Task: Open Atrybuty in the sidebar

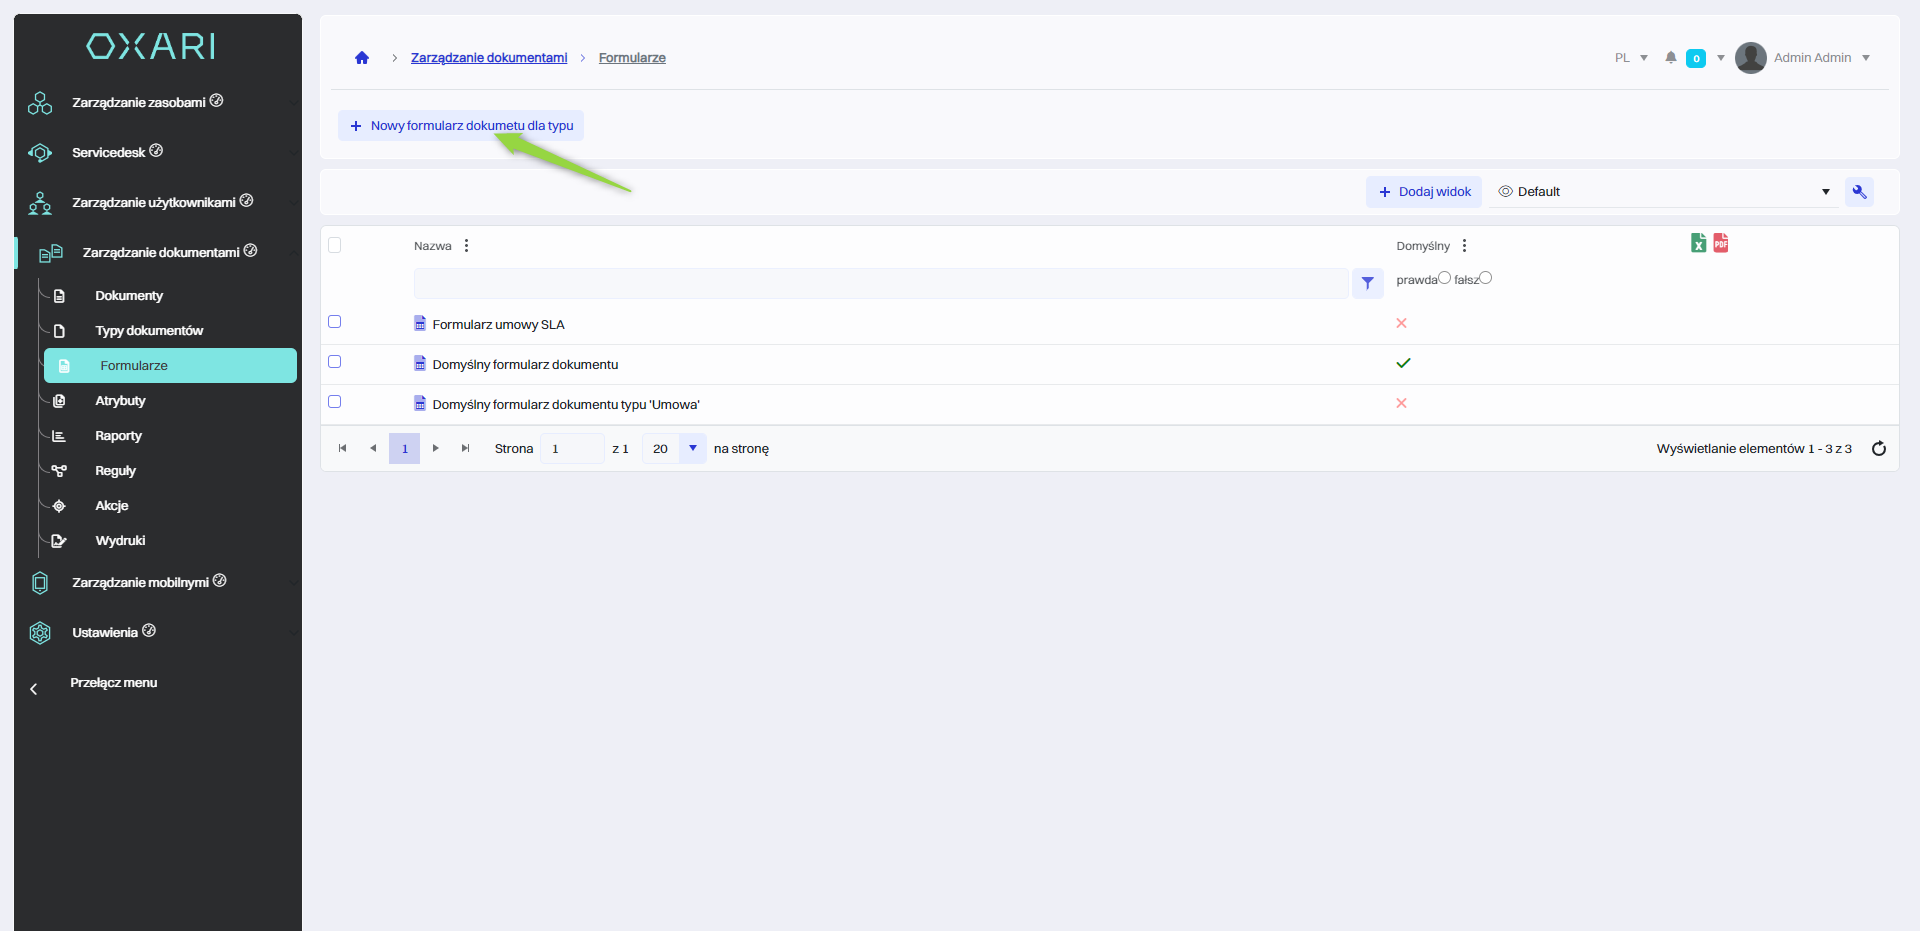Action: [120, 401]
